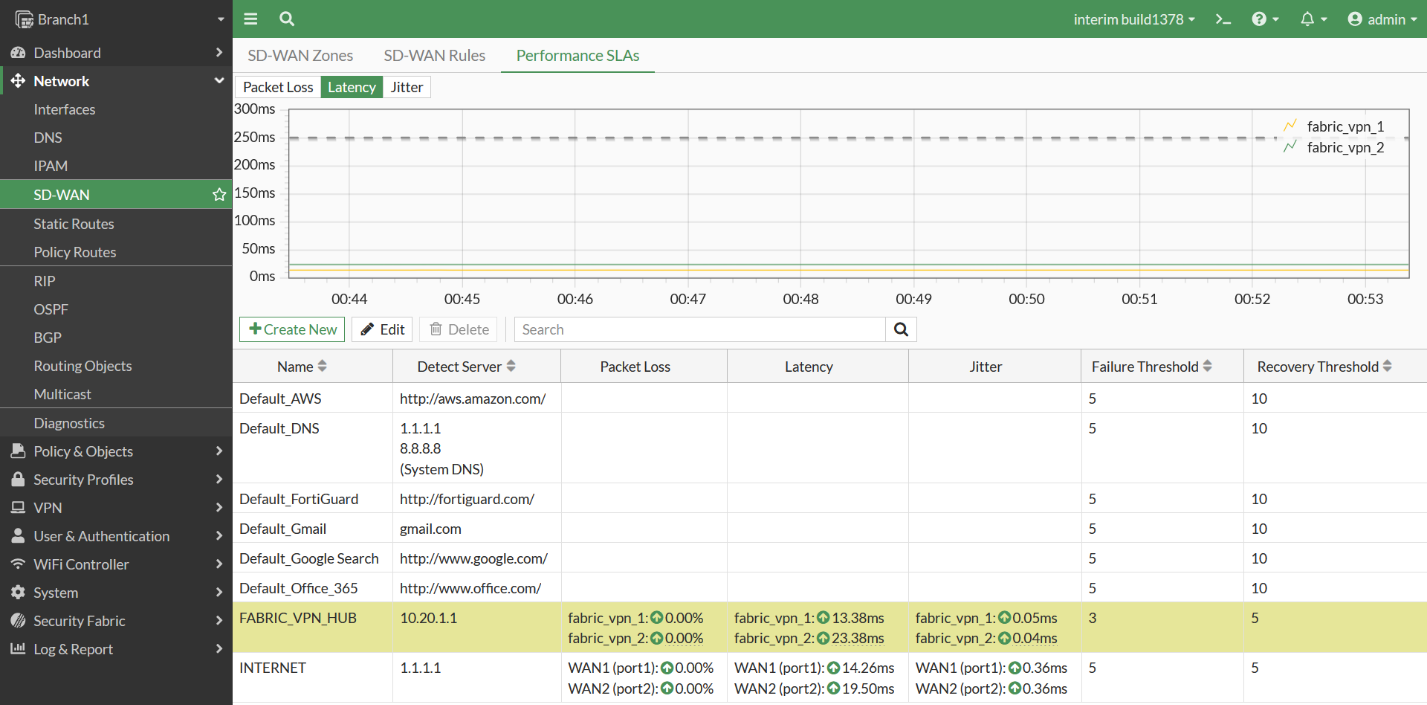Open the SD-WAN Rules tab
Viewport: 1427px width, 705px height.
(434, 55)
